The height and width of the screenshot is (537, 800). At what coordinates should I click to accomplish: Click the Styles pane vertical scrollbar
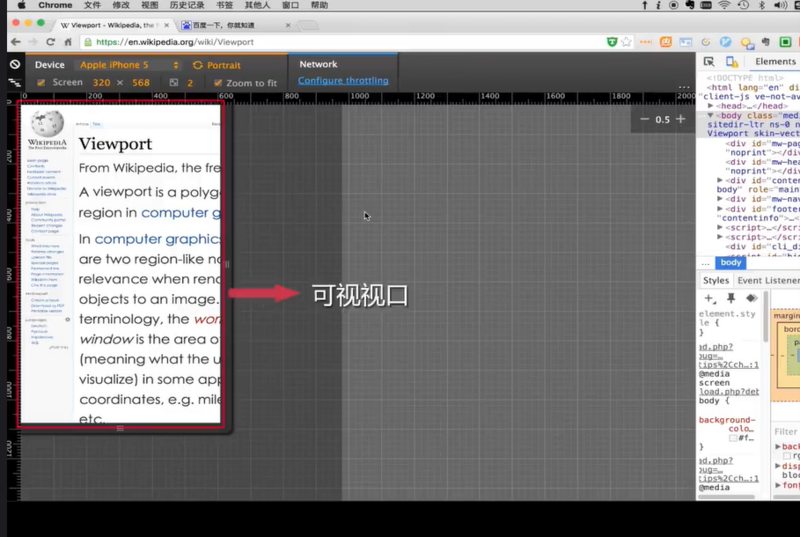(x=765, y=317)
